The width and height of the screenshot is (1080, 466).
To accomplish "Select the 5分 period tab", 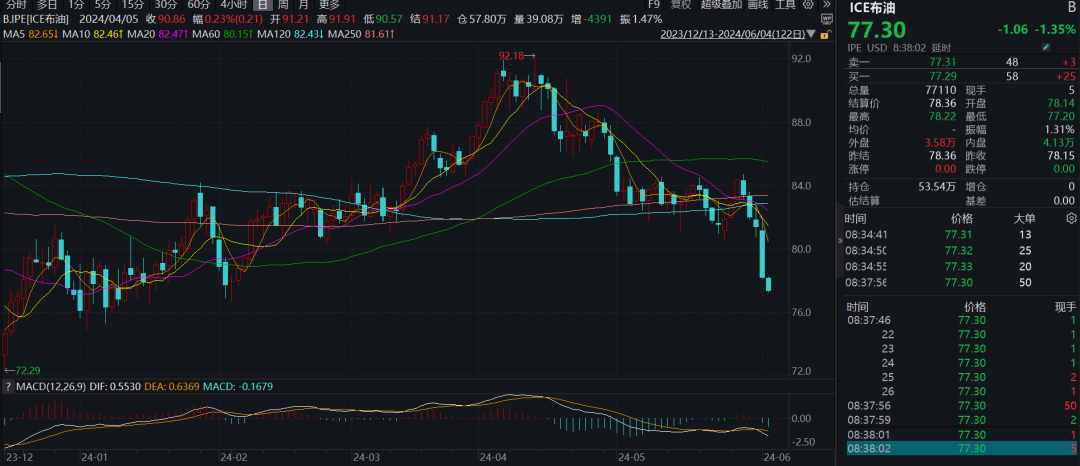I will [103, 4].
